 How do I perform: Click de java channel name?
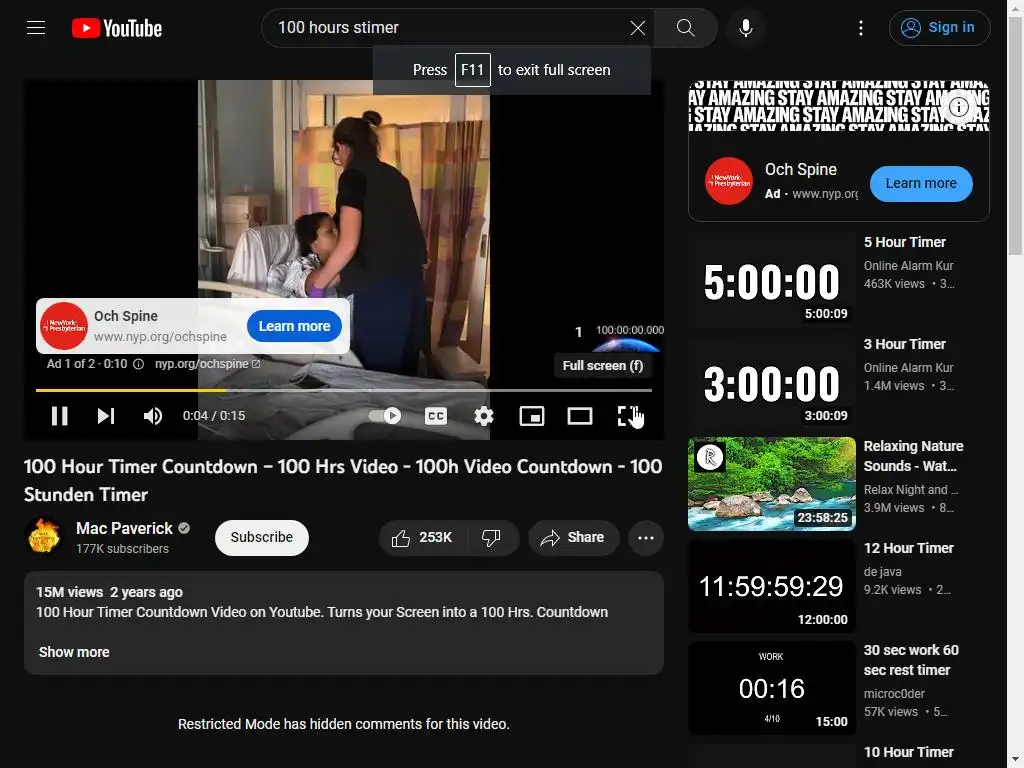coord(882,571)
